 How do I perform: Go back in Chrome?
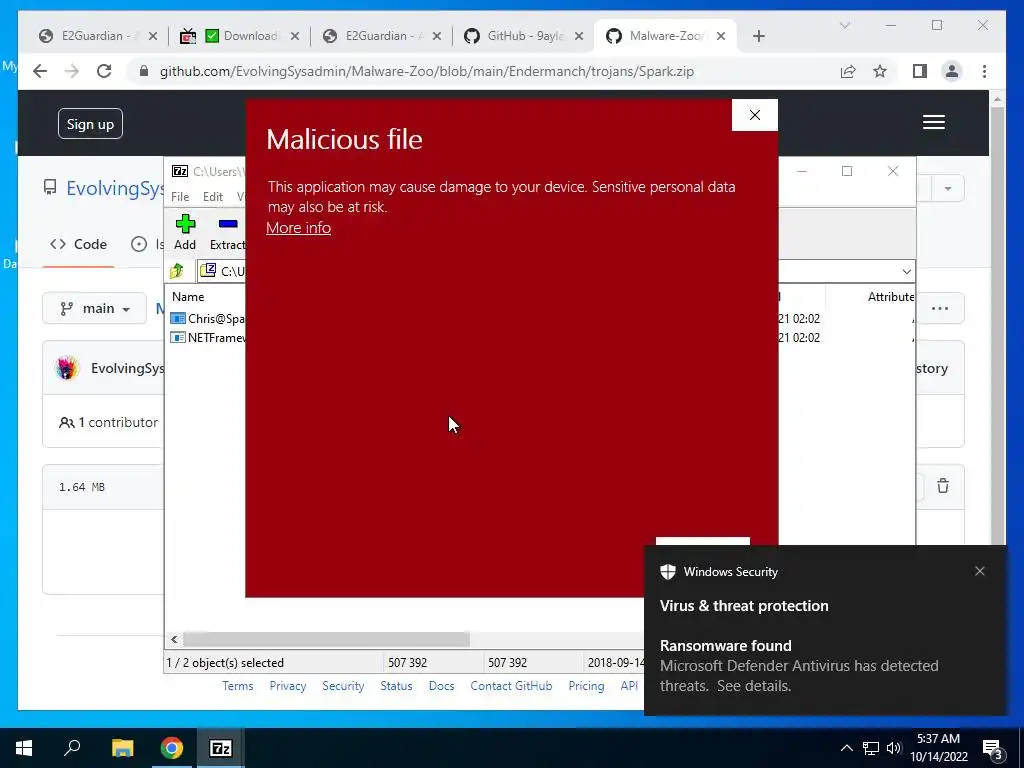40,71
